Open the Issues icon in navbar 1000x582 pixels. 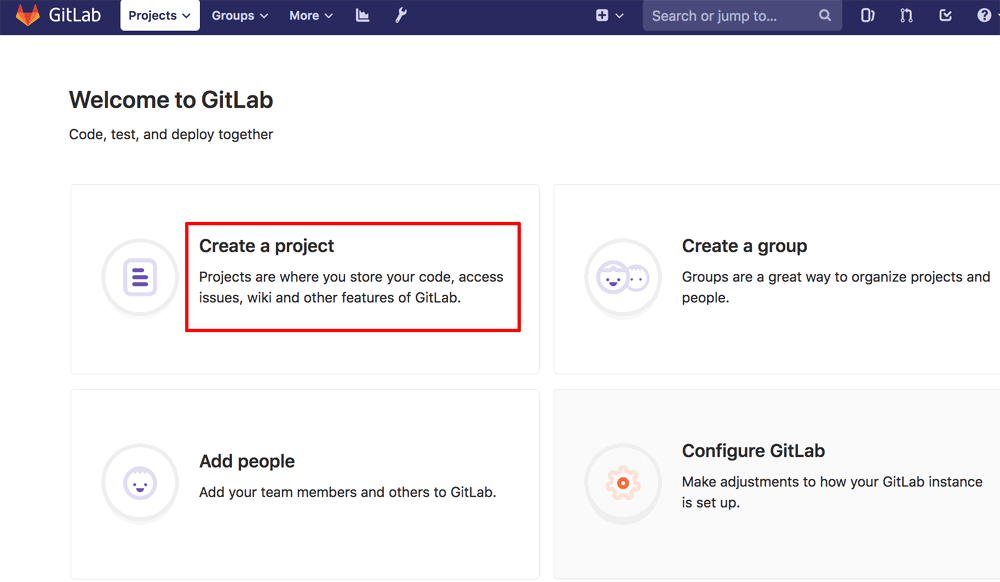point(867,16)
